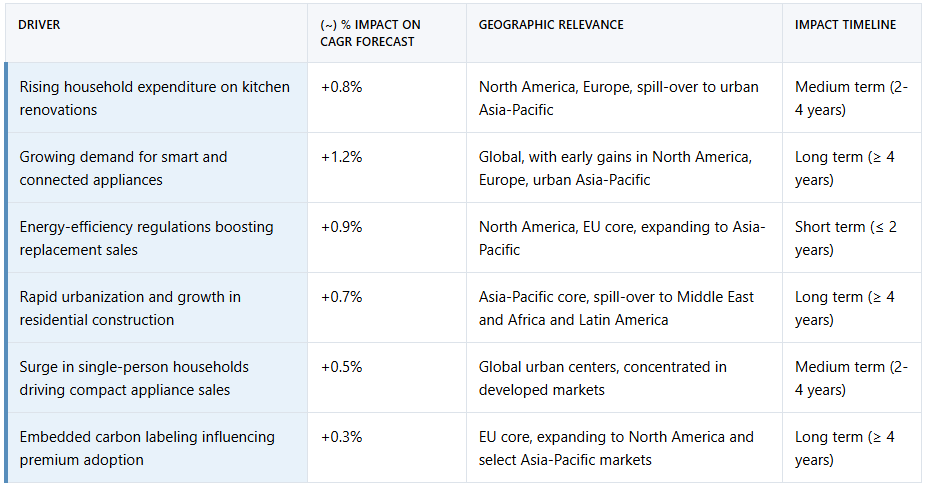This screenshot has width=933, height=489.
Task: Click the +0.7% impact value
Action: coord(341,297)
